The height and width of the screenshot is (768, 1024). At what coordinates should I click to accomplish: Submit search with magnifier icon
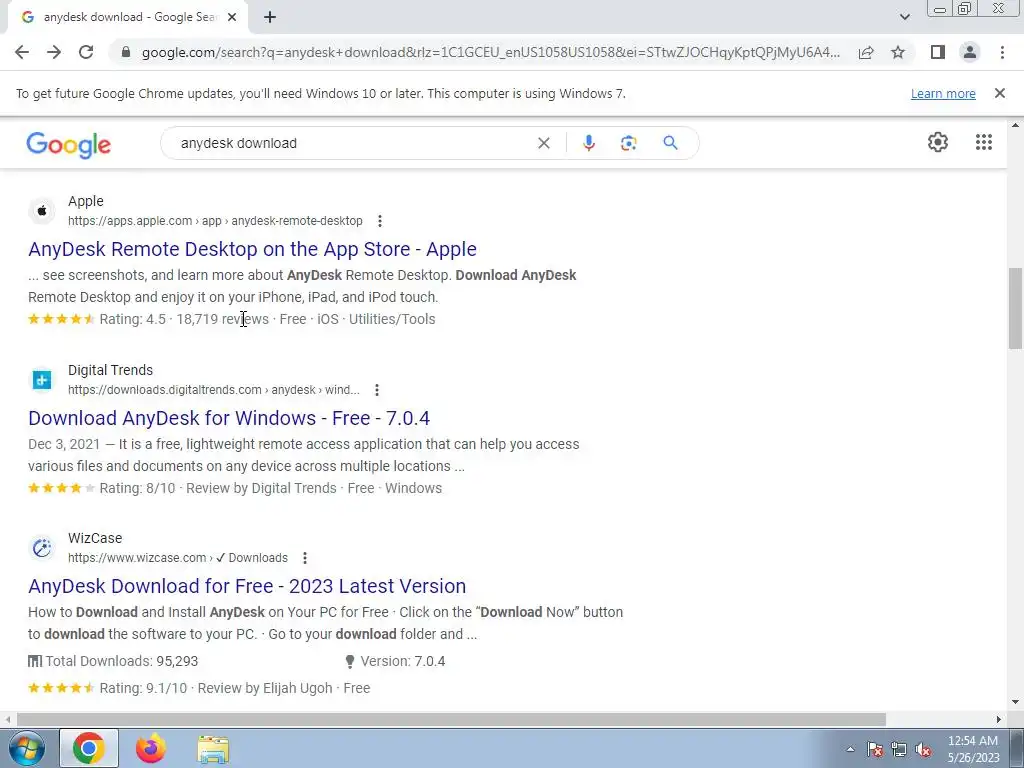[x=671, y=143]
